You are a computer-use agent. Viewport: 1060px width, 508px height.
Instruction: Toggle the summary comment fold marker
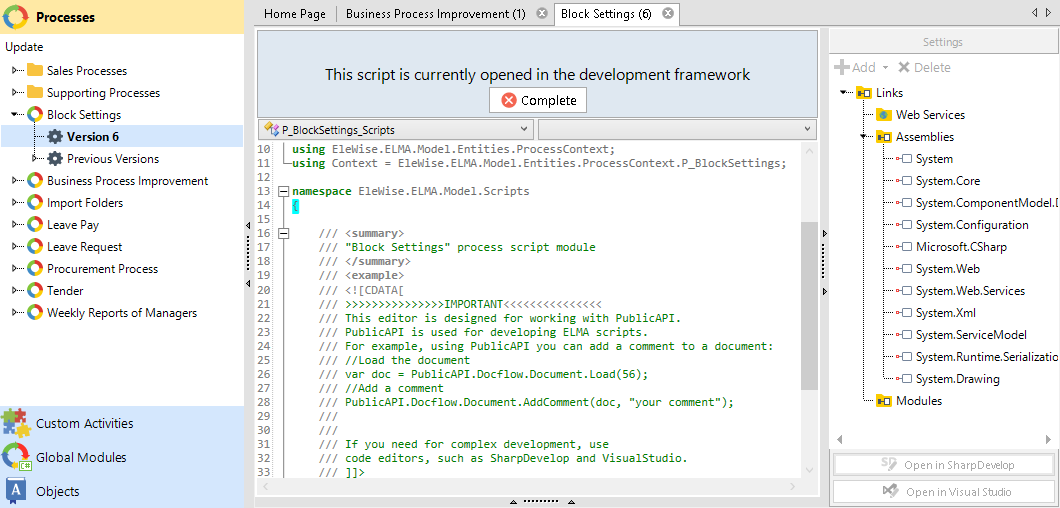coord(283,233)
